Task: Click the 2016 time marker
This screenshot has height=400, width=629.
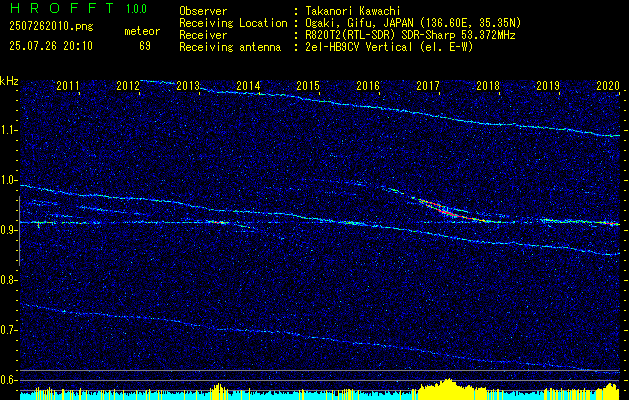Action: (368, 86)
